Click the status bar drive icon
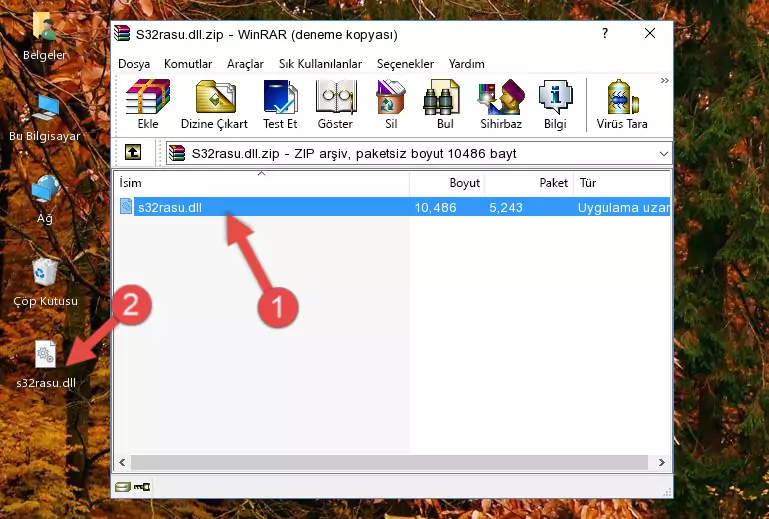The height and width of the screenshot is (519, 769). pyautogui.click(x=123, y=487)
